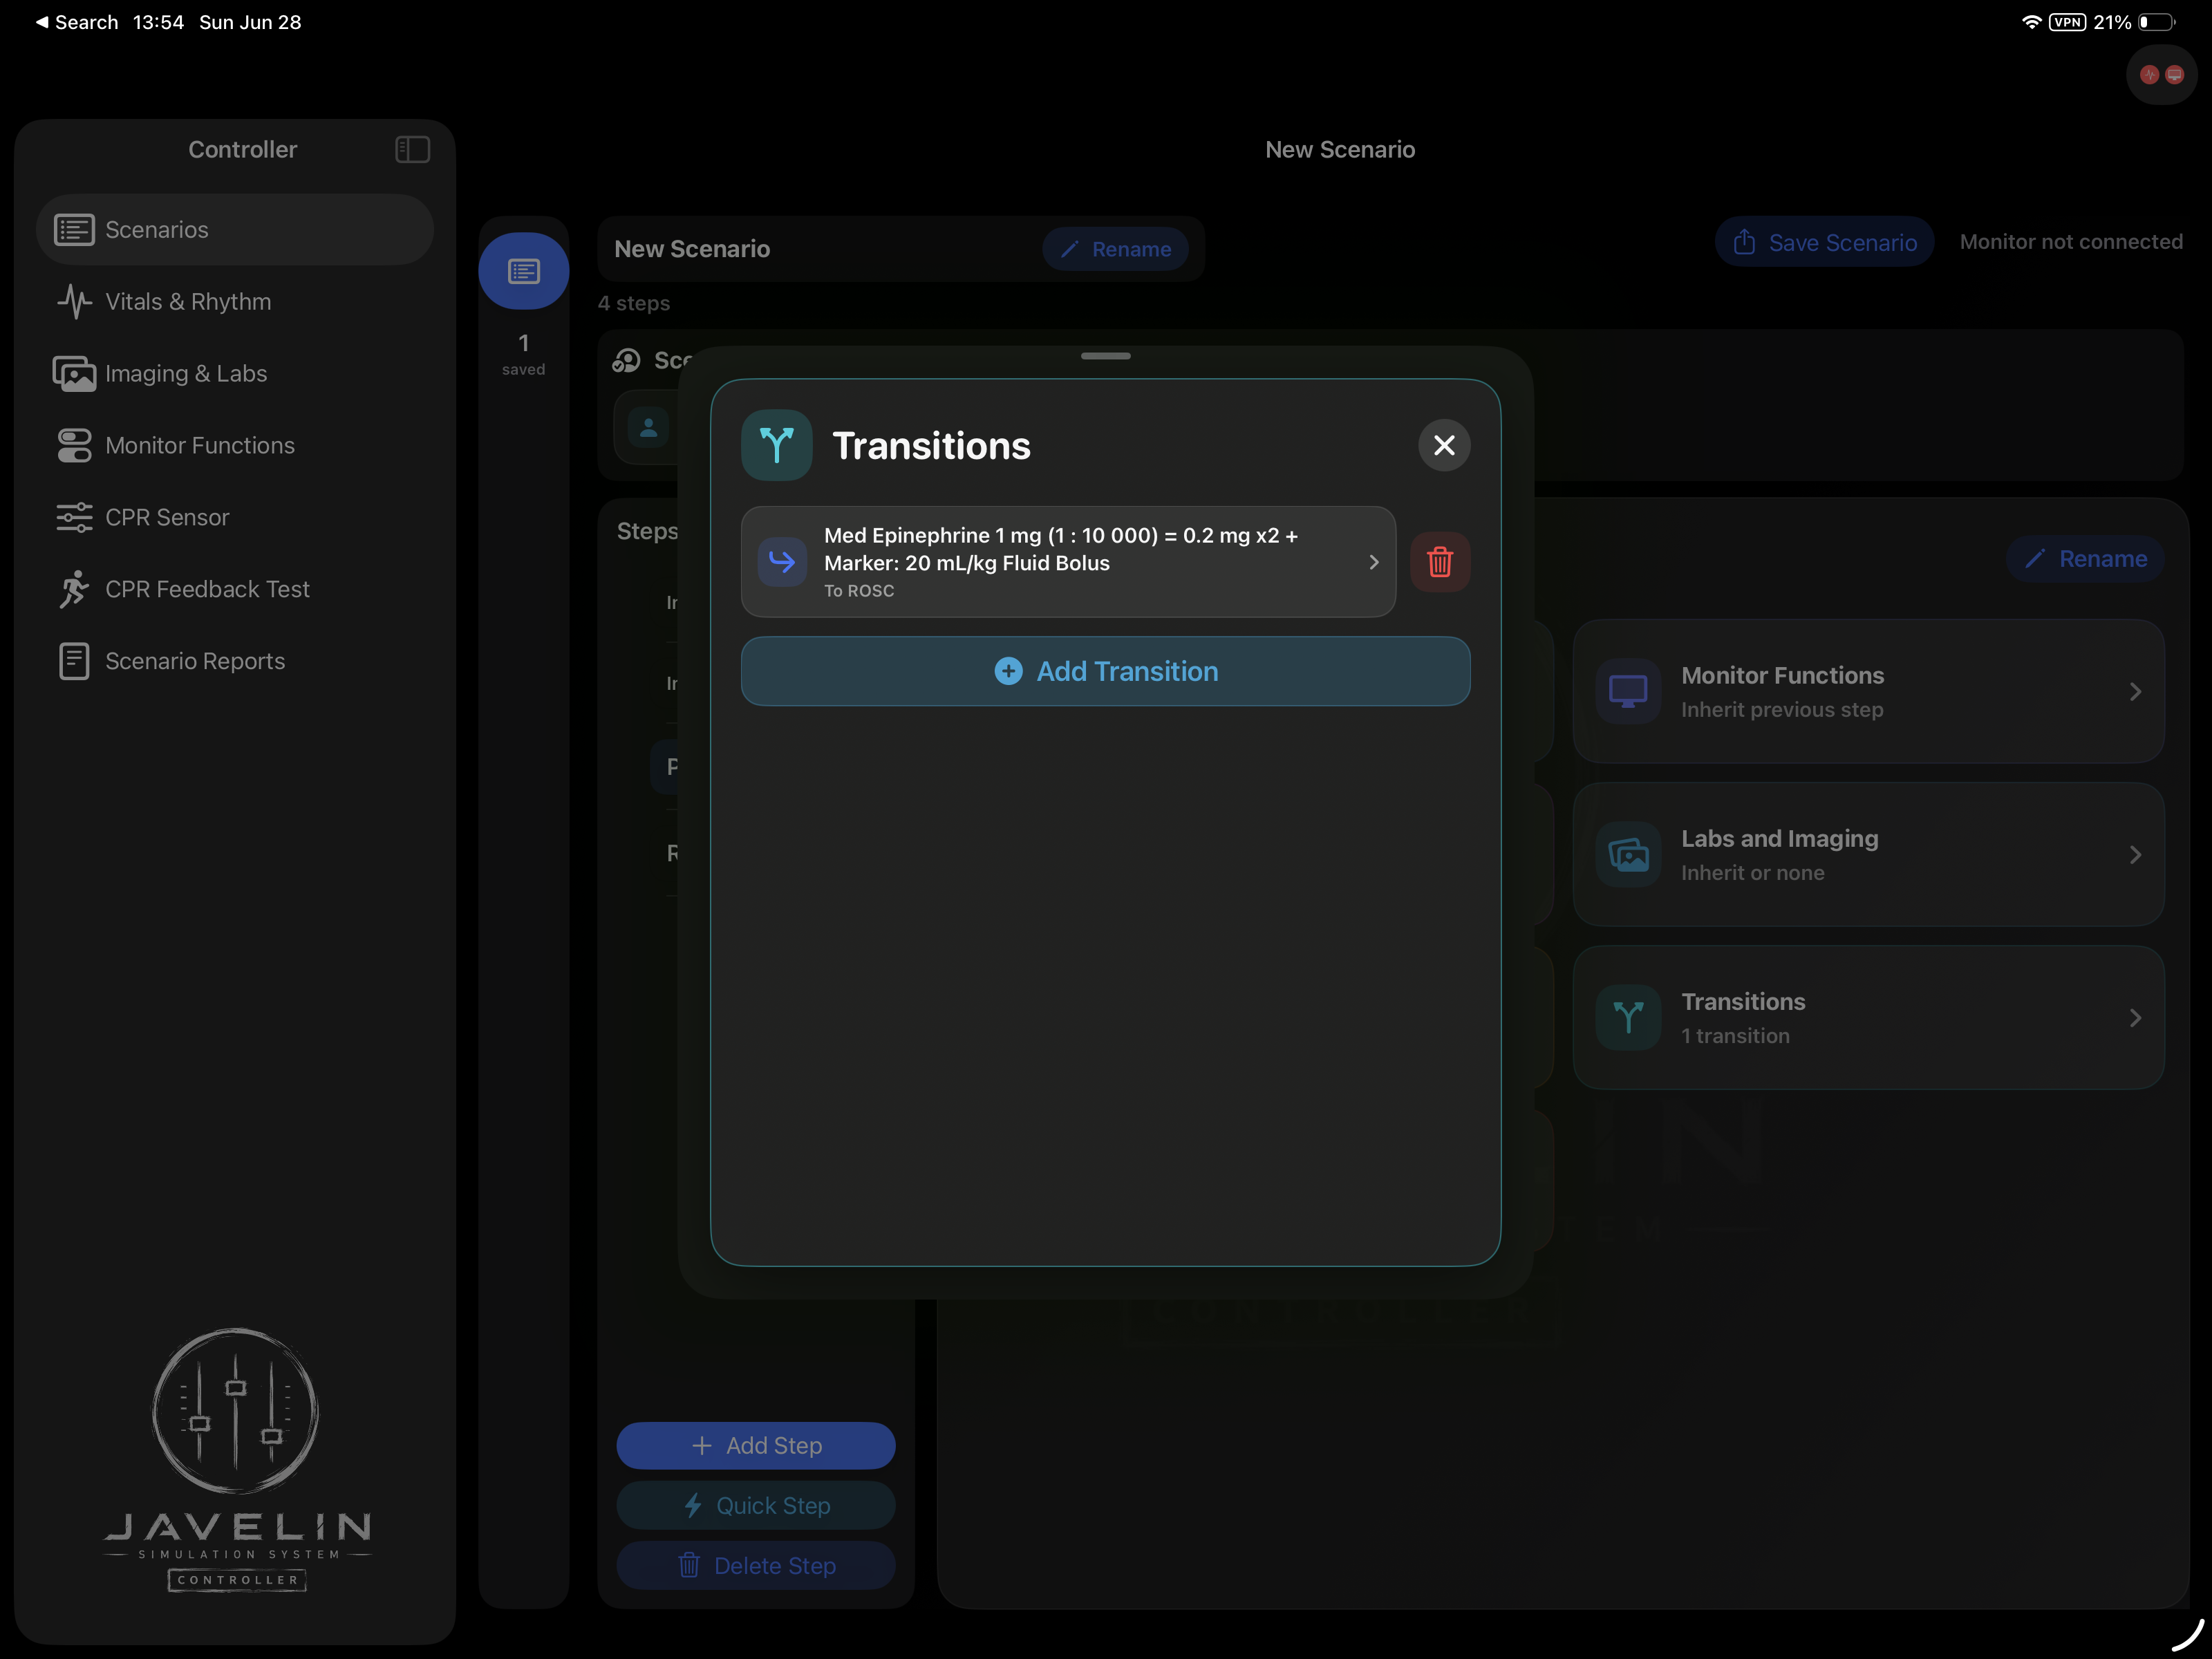
Task: Click the Scenarios list icon in sidebar
Action: 74,229
